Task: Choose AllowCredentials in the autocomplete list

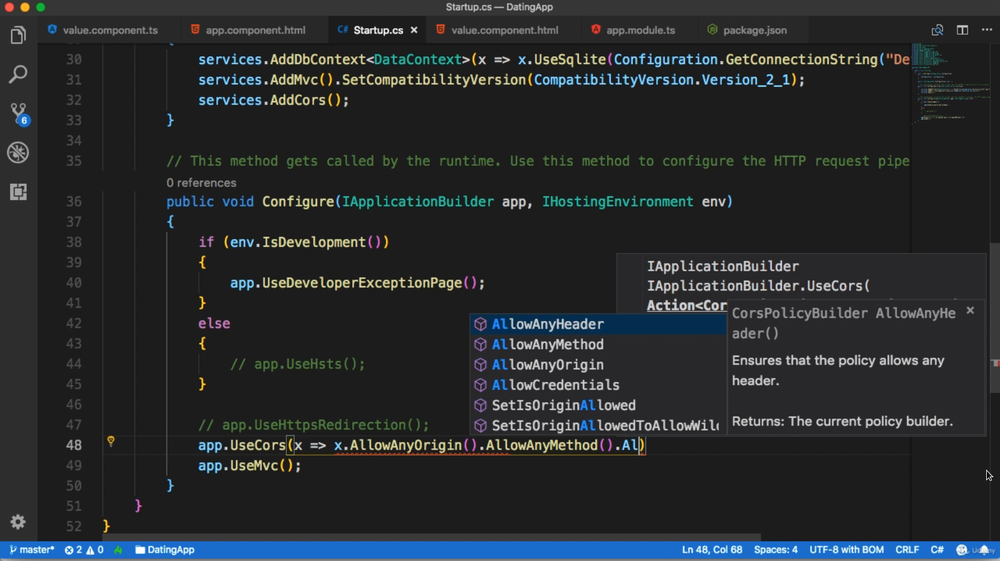Action: click(555, 385)
